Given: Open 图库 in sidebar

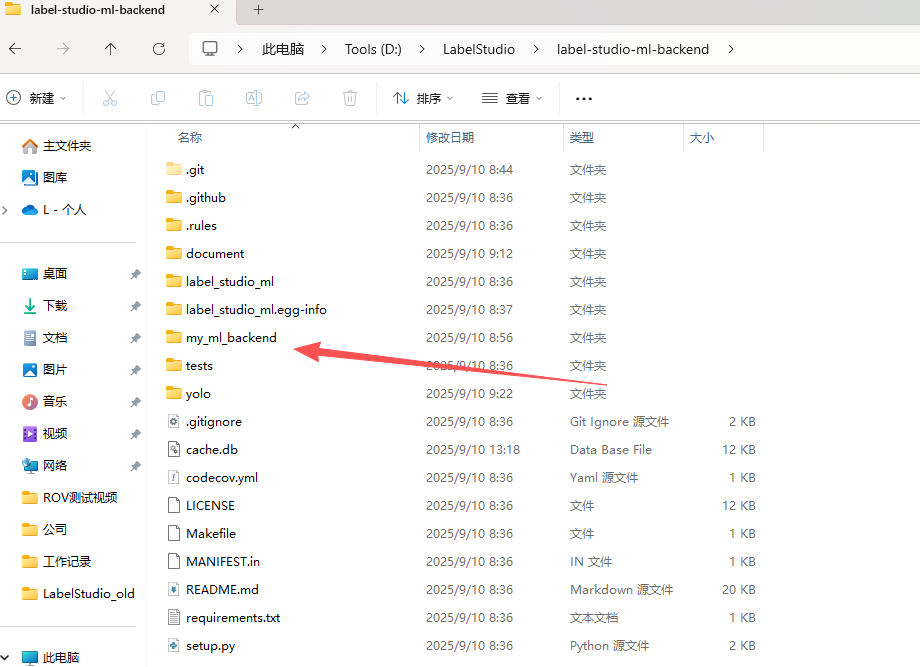Looking at the screenshot, I should (45, 177).
